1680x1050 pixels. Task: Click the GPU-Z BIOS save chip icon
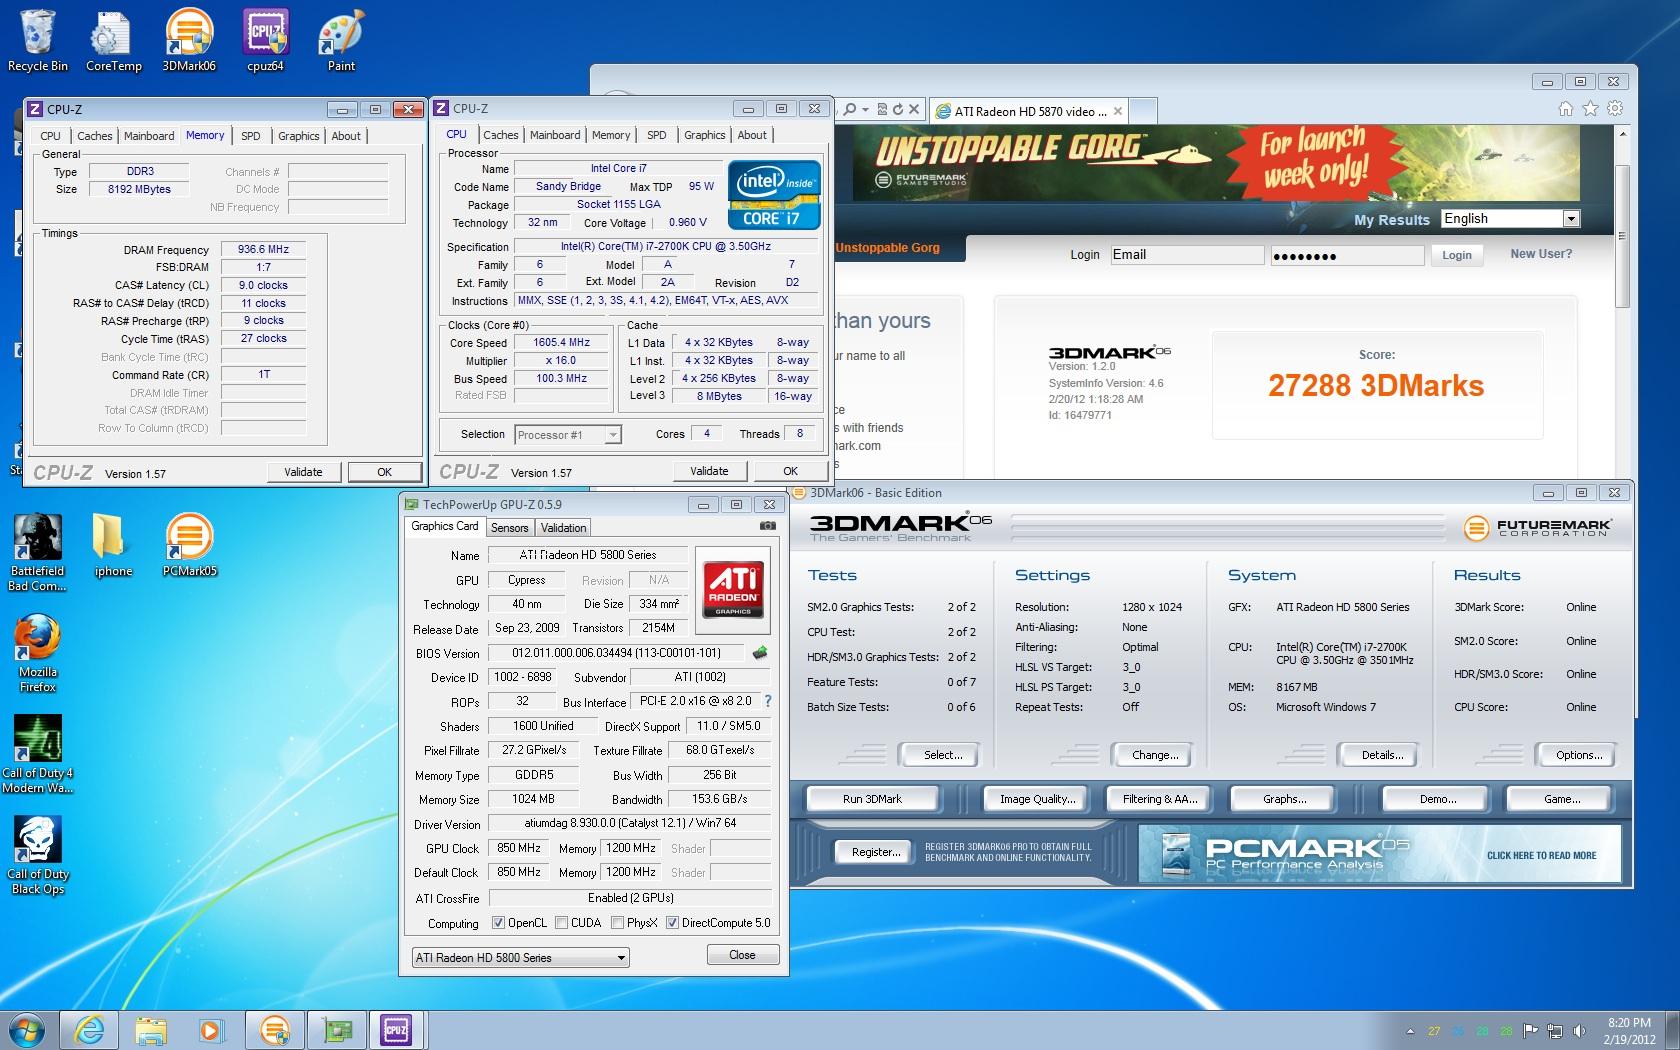760,653
